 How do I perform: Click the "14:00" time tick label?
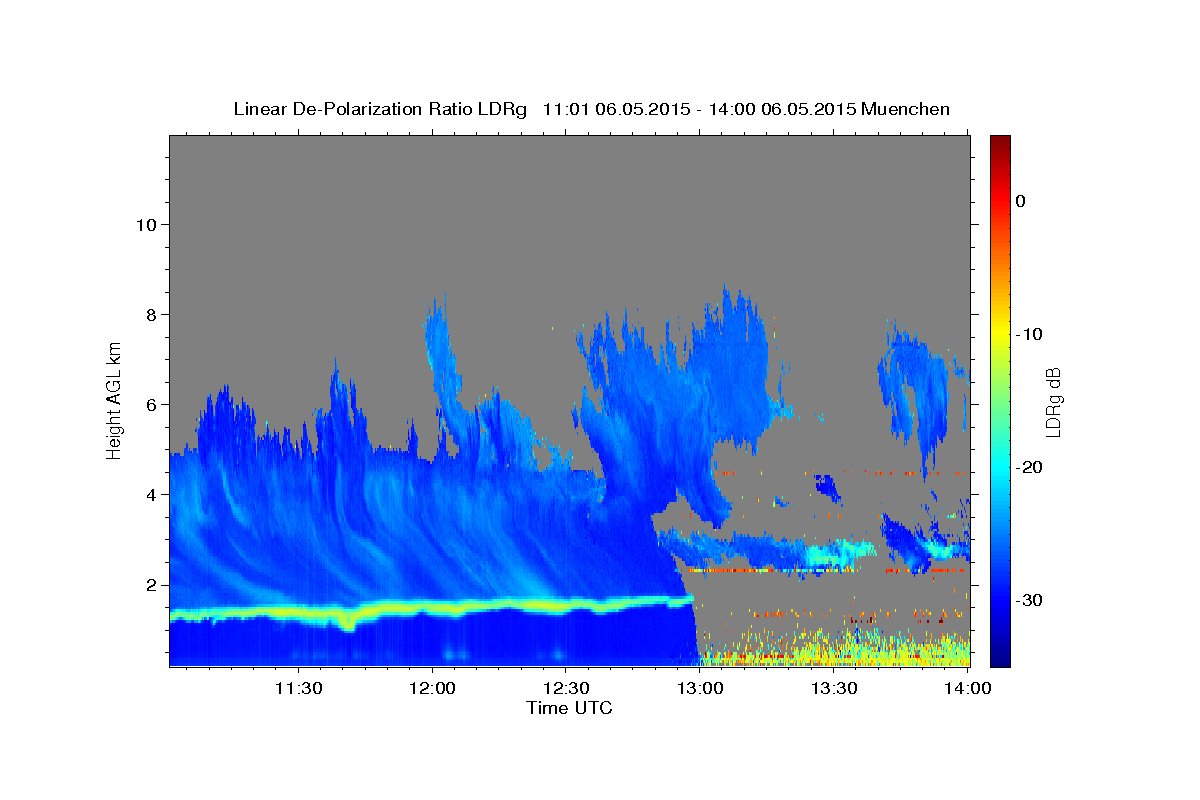tap(968, 688)
